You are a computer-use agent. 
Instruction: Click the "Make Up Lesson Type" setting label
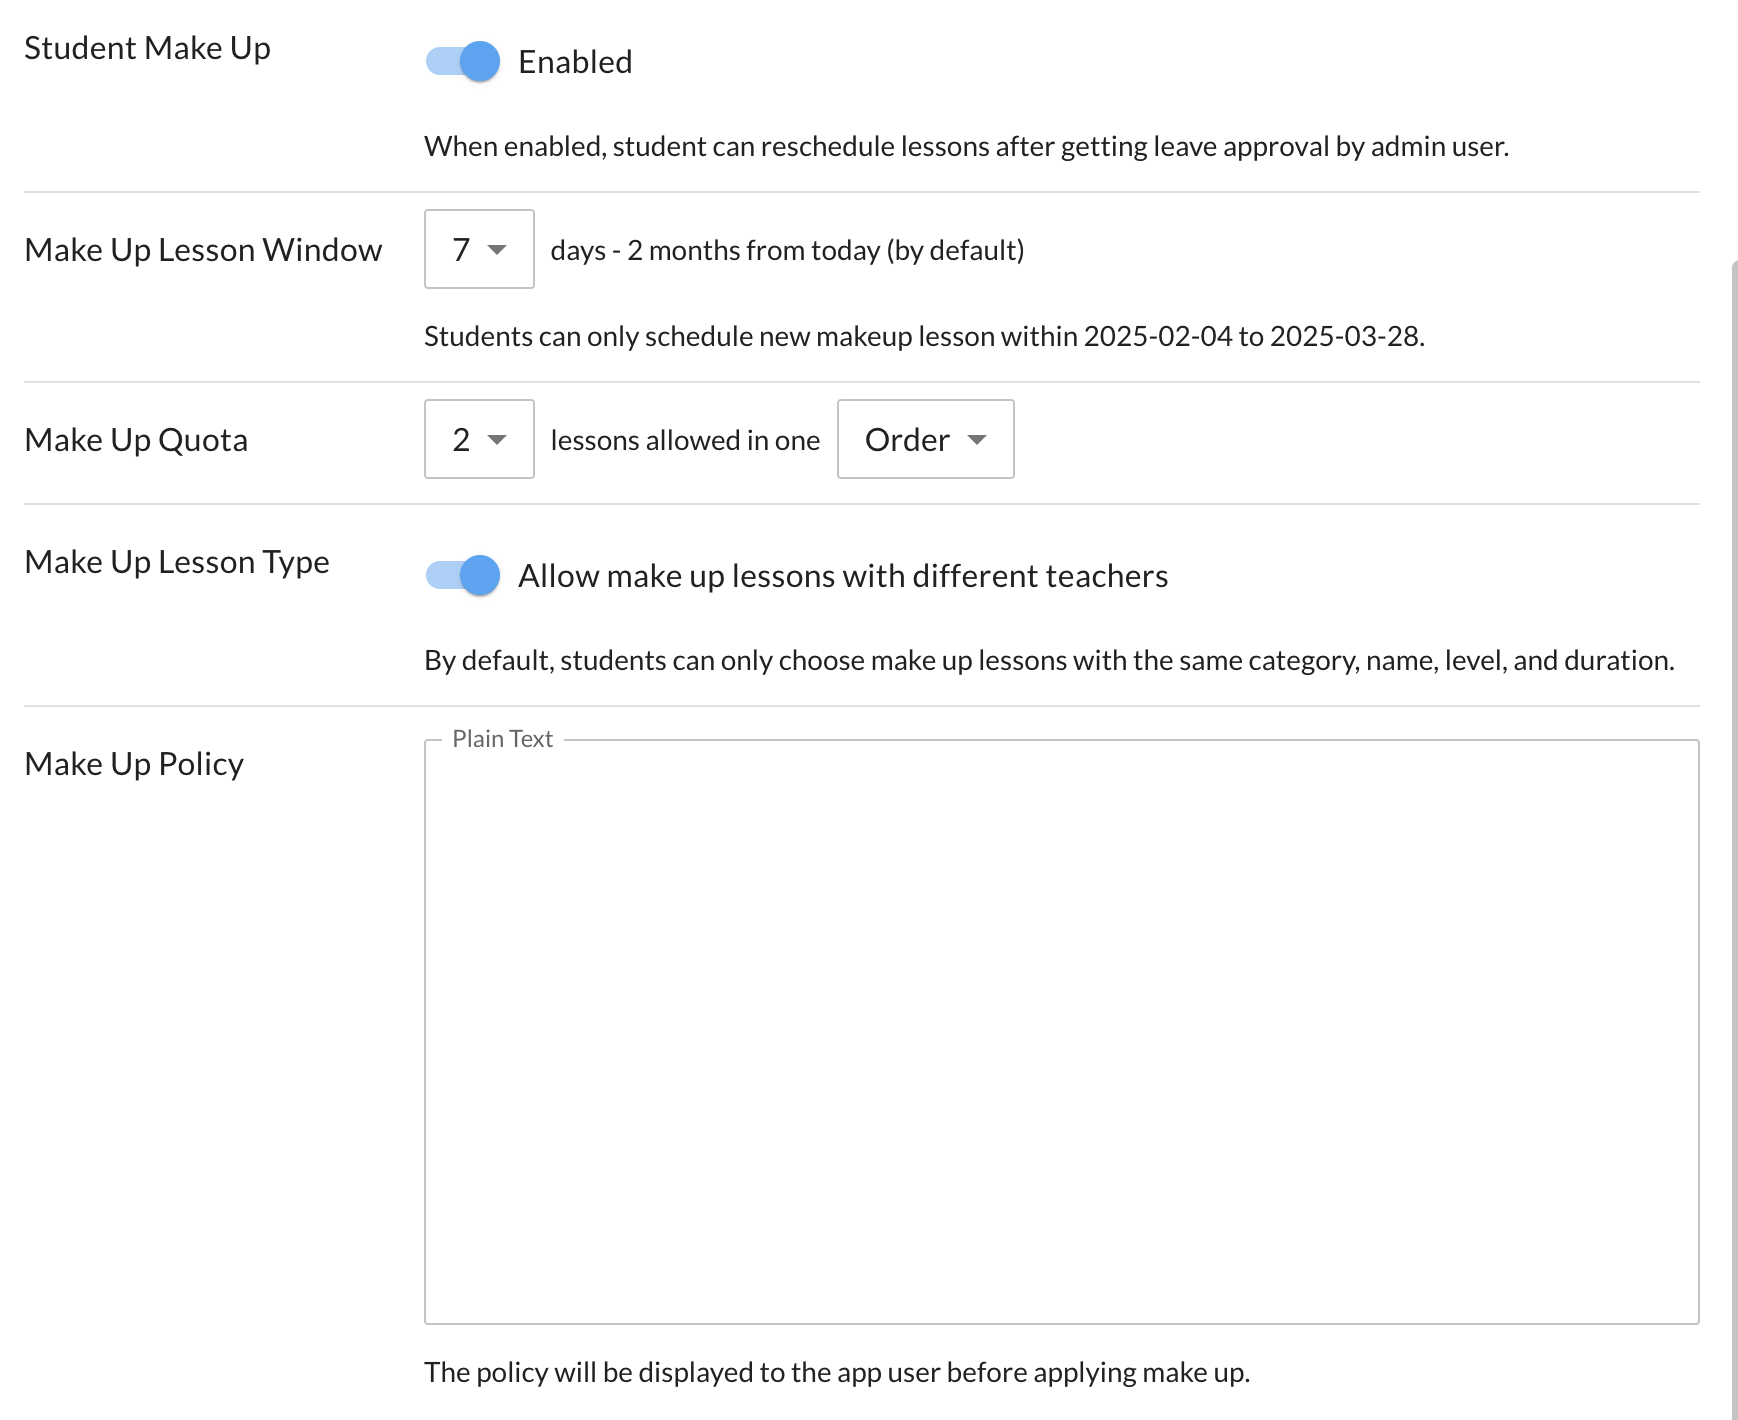[177, 562]
